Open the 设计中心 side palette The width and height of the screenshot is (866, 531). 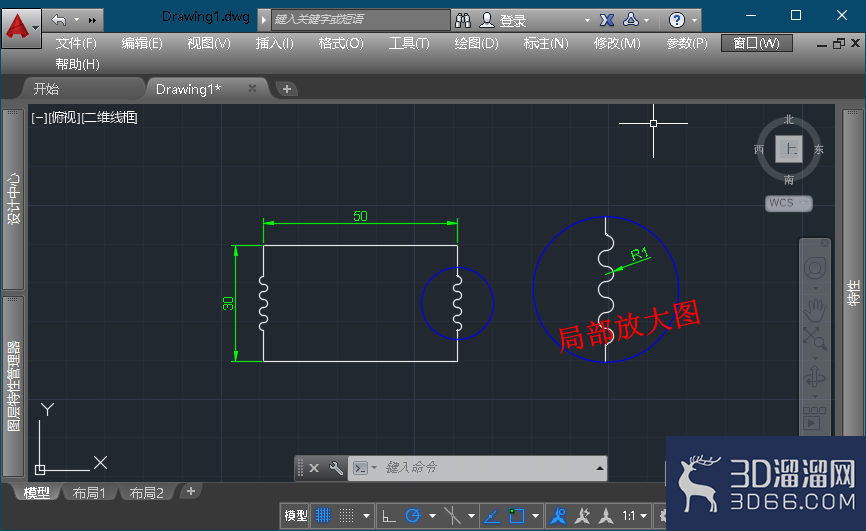[x=13, y=199]
